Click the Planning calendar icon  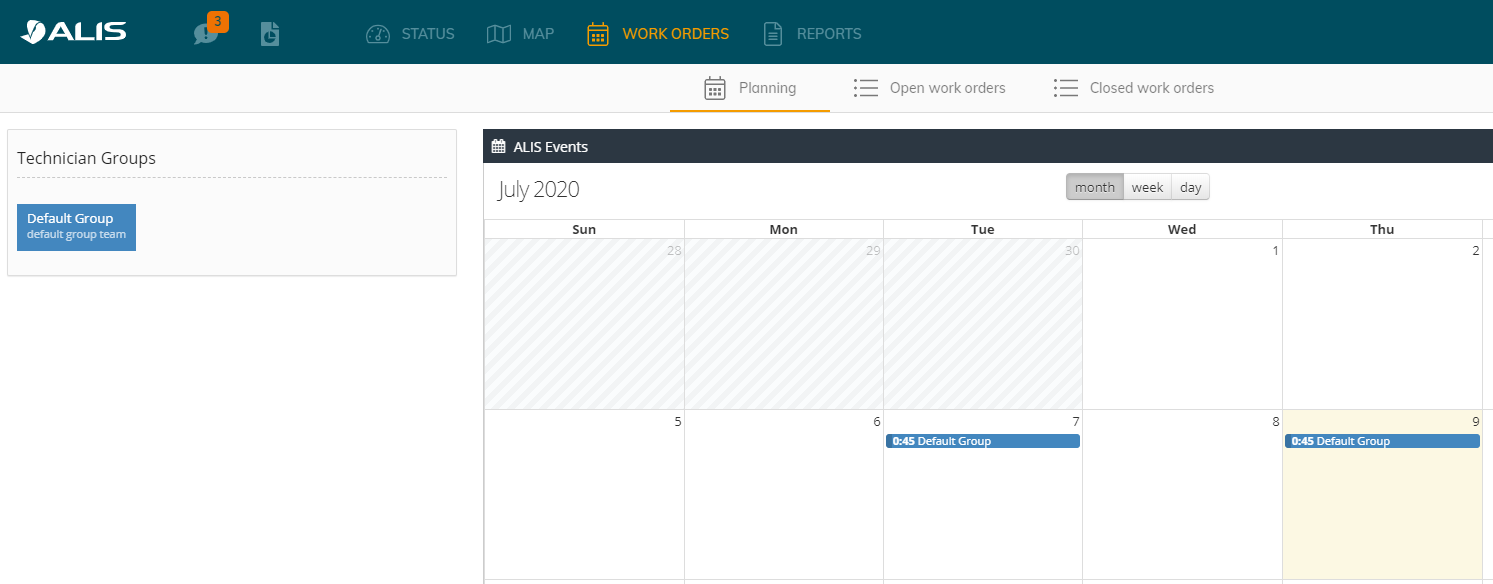click(715, 88)
